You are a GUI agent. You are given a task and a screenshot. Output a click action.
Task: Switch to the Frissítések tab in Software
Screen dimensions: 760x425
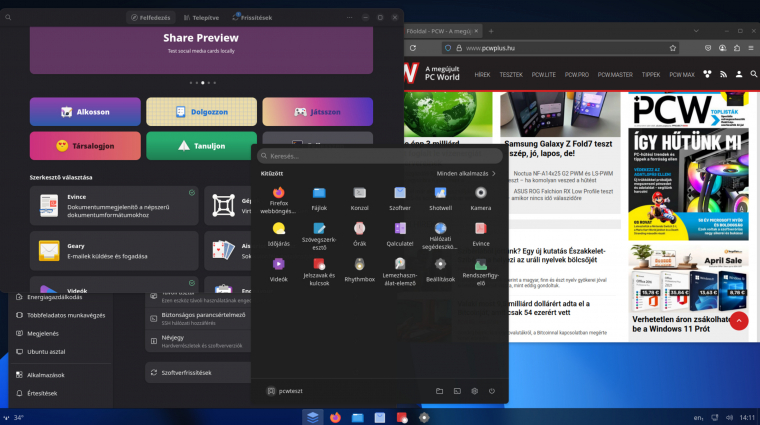tap(252, 17)
